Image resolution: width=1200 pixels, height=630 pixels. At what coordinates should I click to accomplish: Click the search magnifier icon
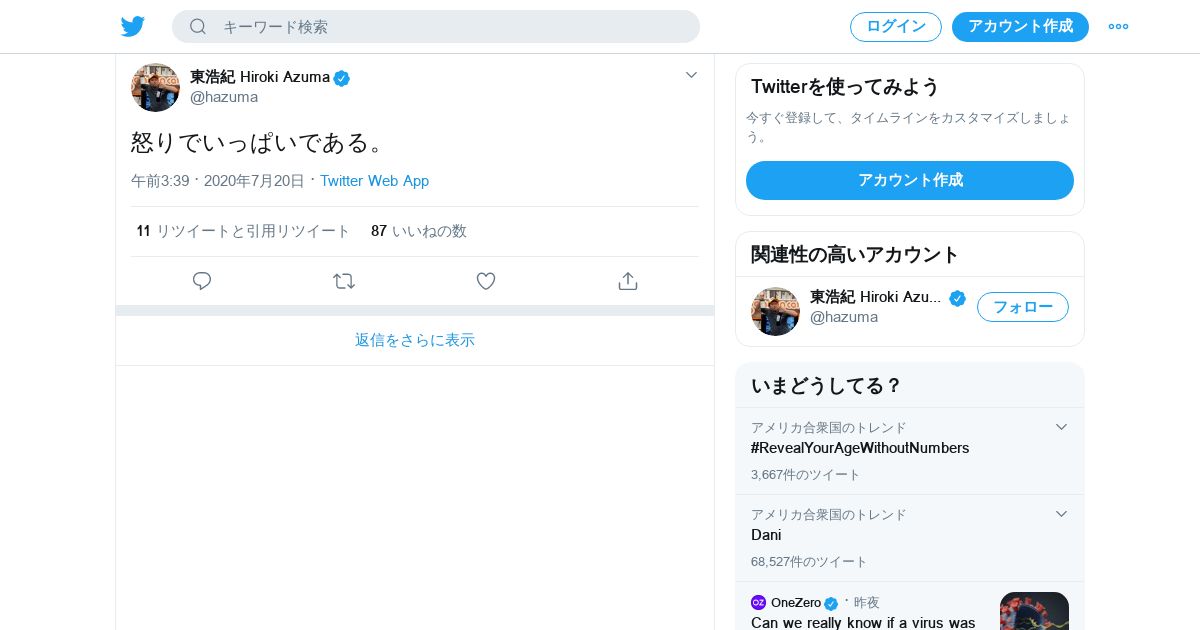click(x=198, y=27)
